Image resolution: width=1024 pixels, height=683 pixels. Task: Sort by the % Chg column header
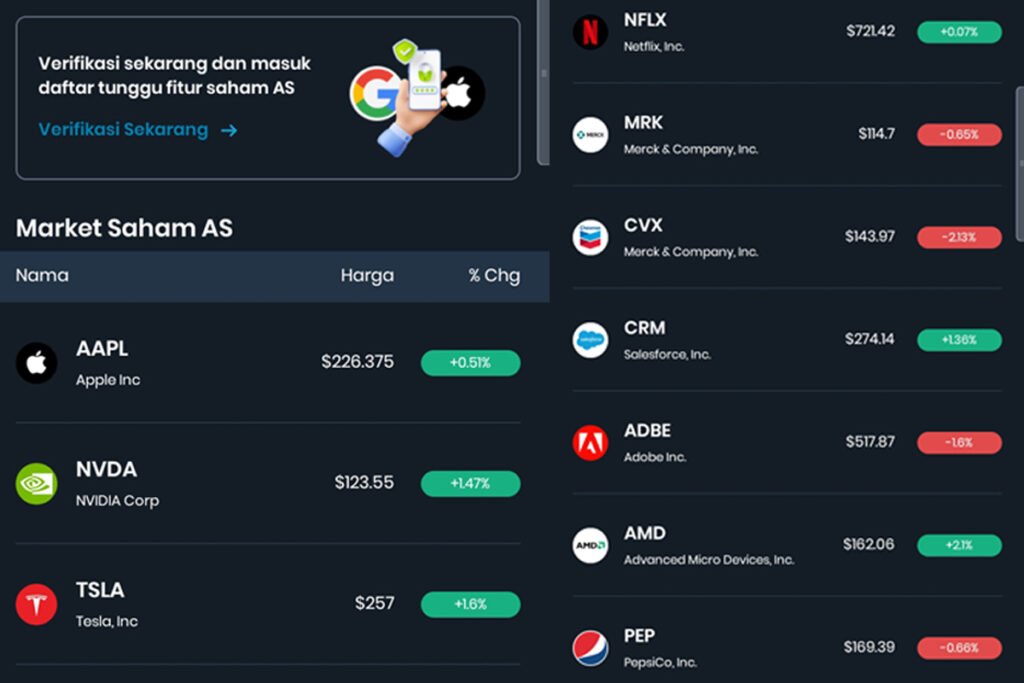494,276
